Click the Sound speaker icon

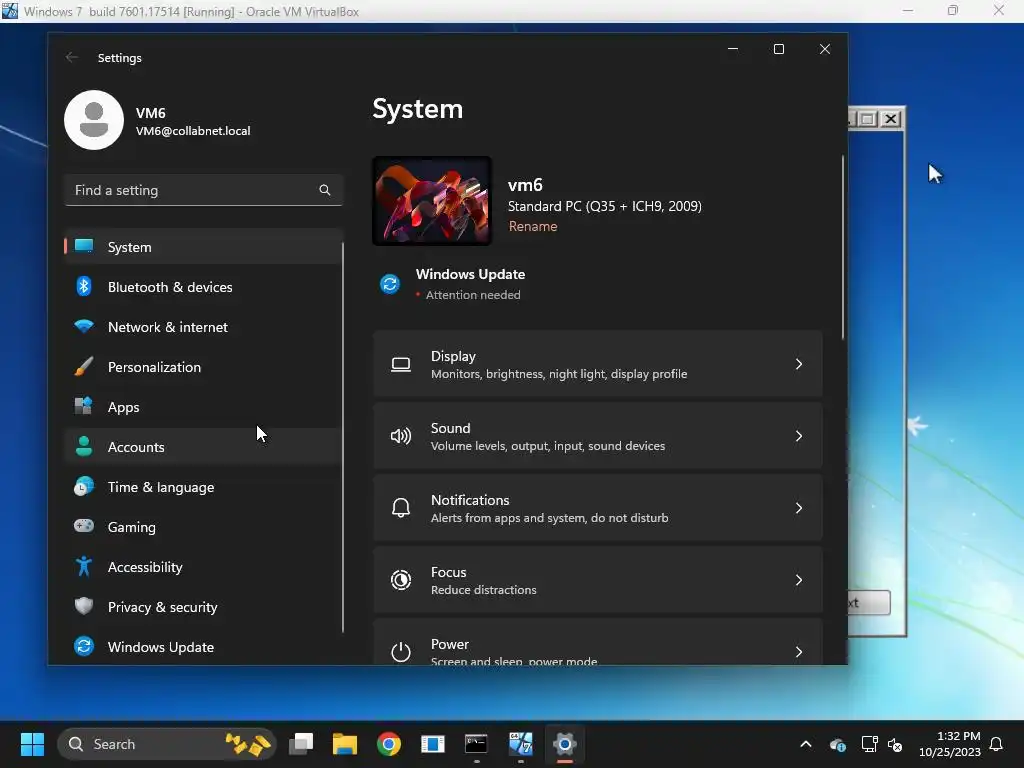400,436
